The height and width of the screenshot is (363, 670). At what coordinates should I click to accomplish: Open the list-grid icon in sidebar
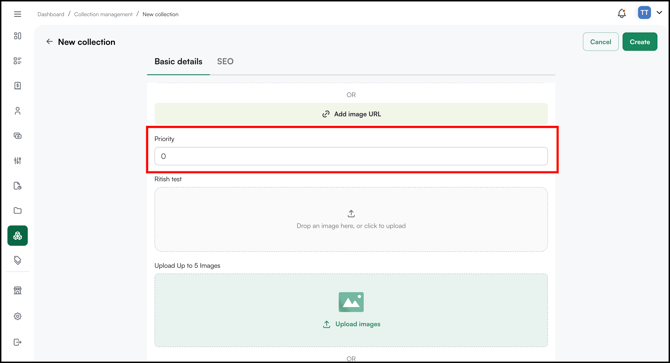pyautogui.click(x=18, y=61)
